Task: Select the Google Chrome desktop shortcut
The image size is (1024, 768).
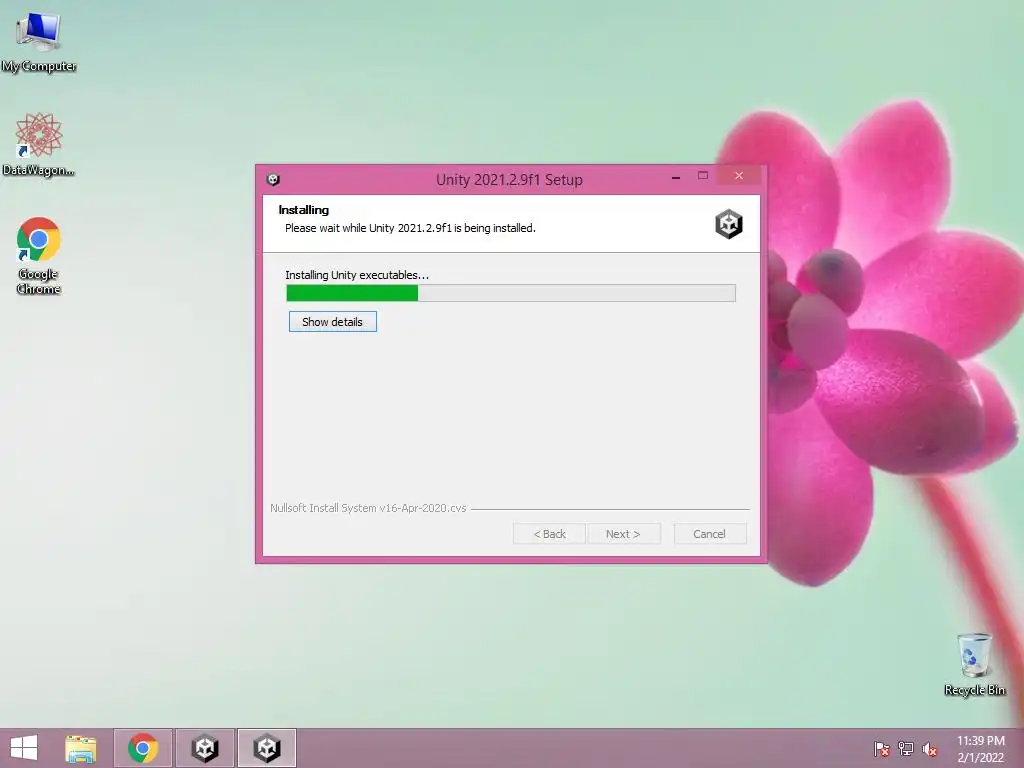Action: pos(39,255)
